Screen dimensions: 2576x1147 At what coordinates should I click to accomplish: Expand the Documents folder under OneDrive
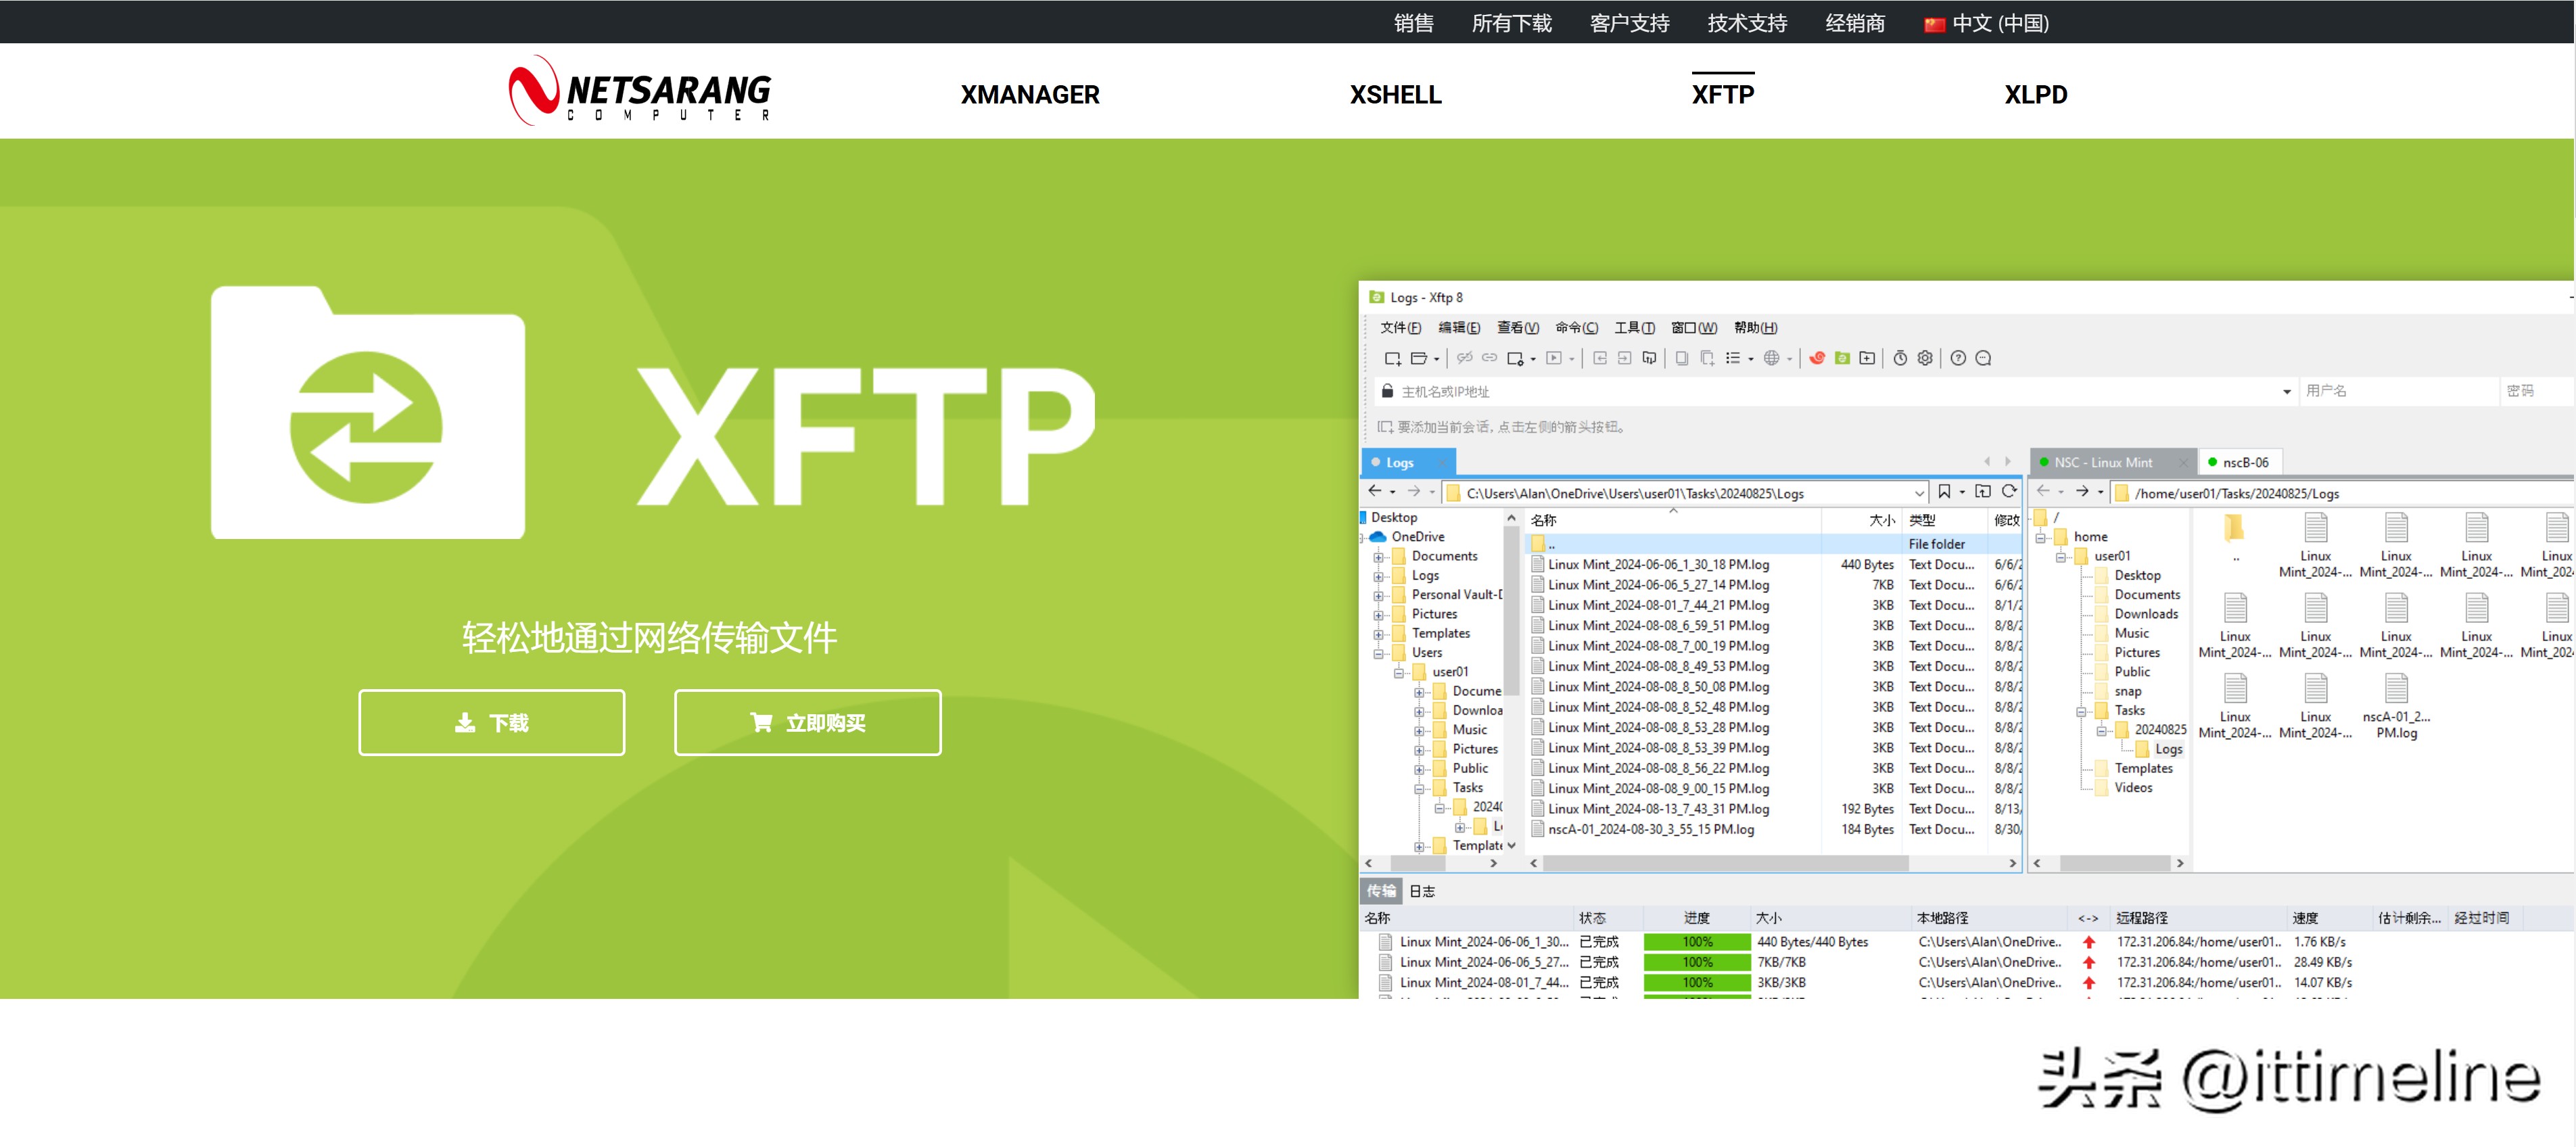click(x=1378, y=557)
